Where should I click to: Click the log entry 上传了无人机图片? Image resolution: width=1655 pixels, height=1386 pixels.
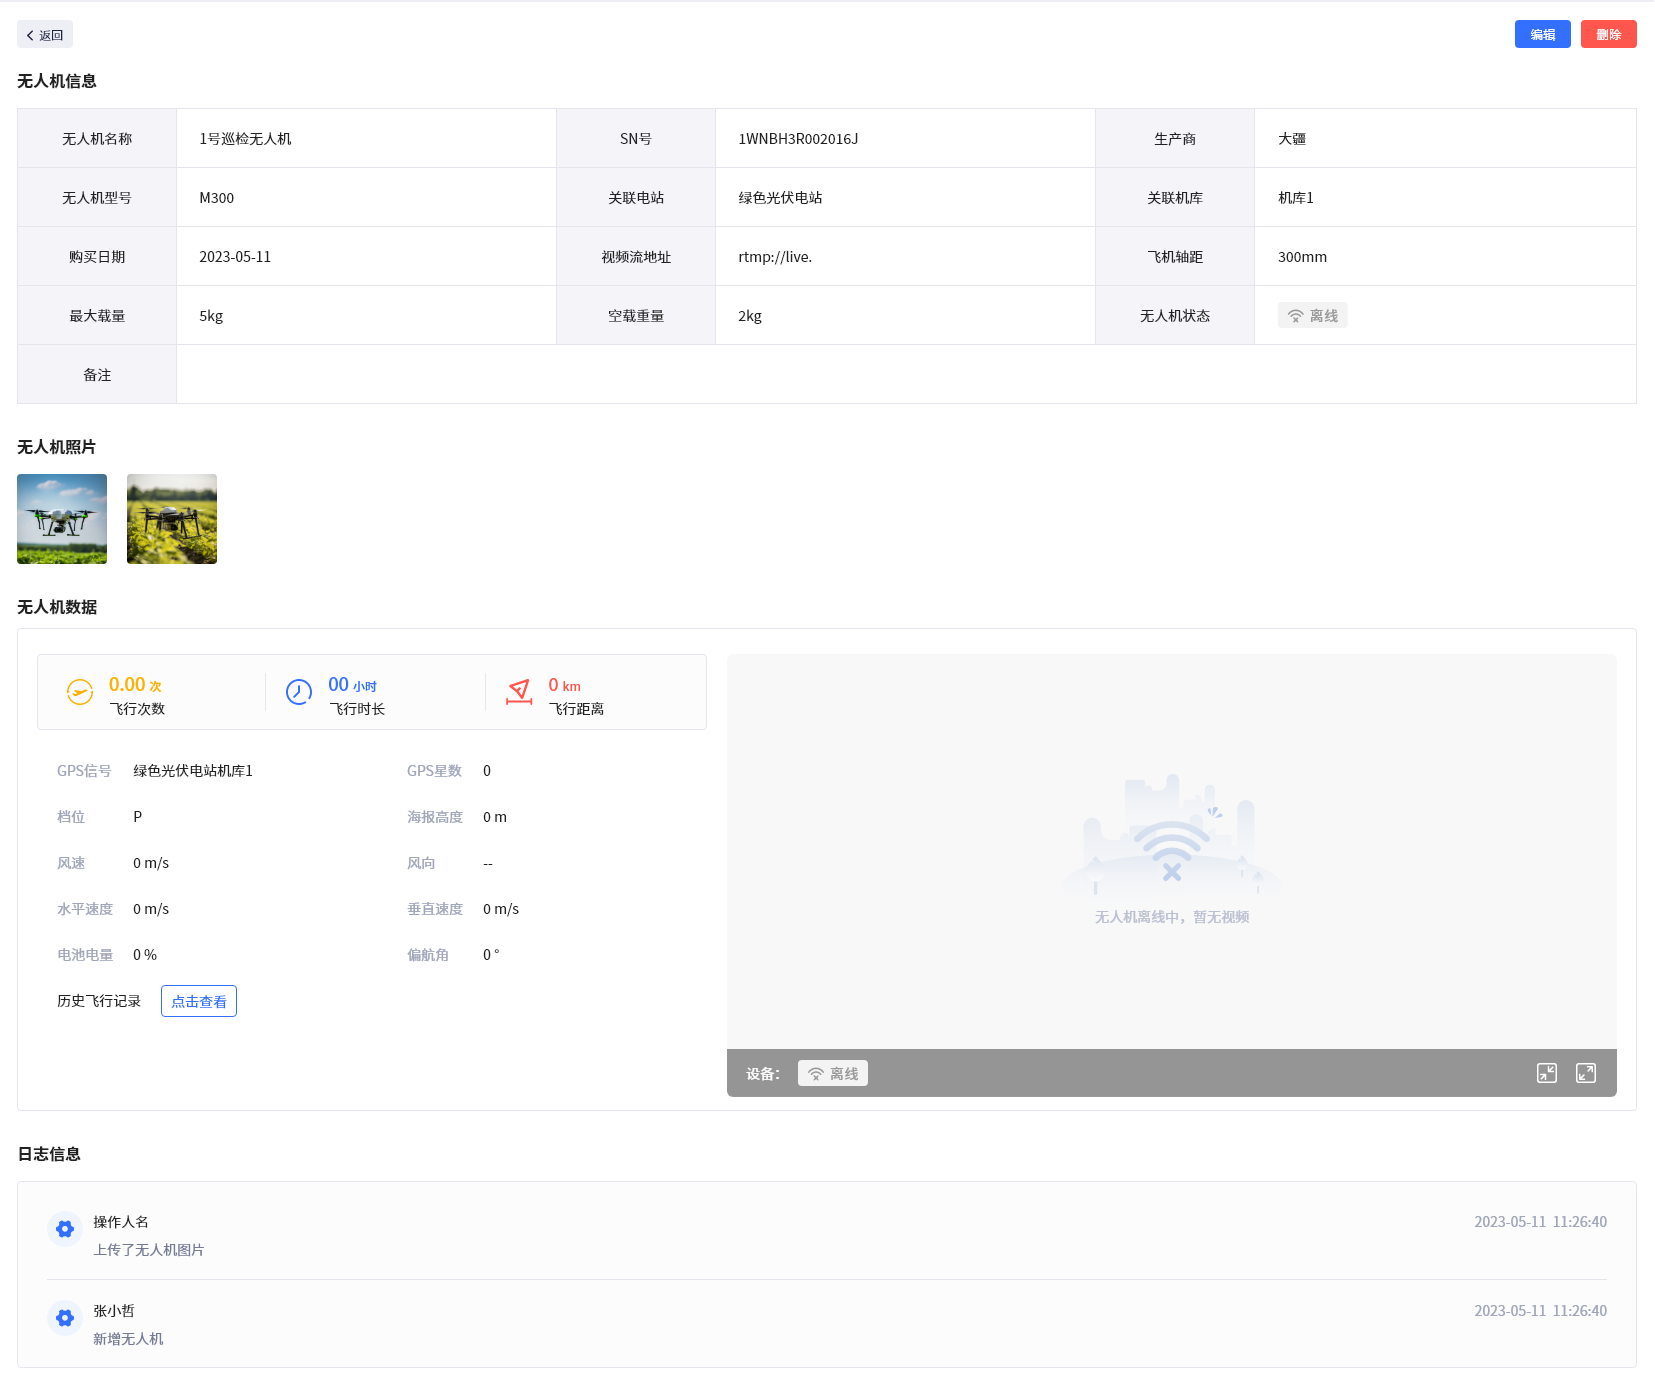pos(148,1250)
